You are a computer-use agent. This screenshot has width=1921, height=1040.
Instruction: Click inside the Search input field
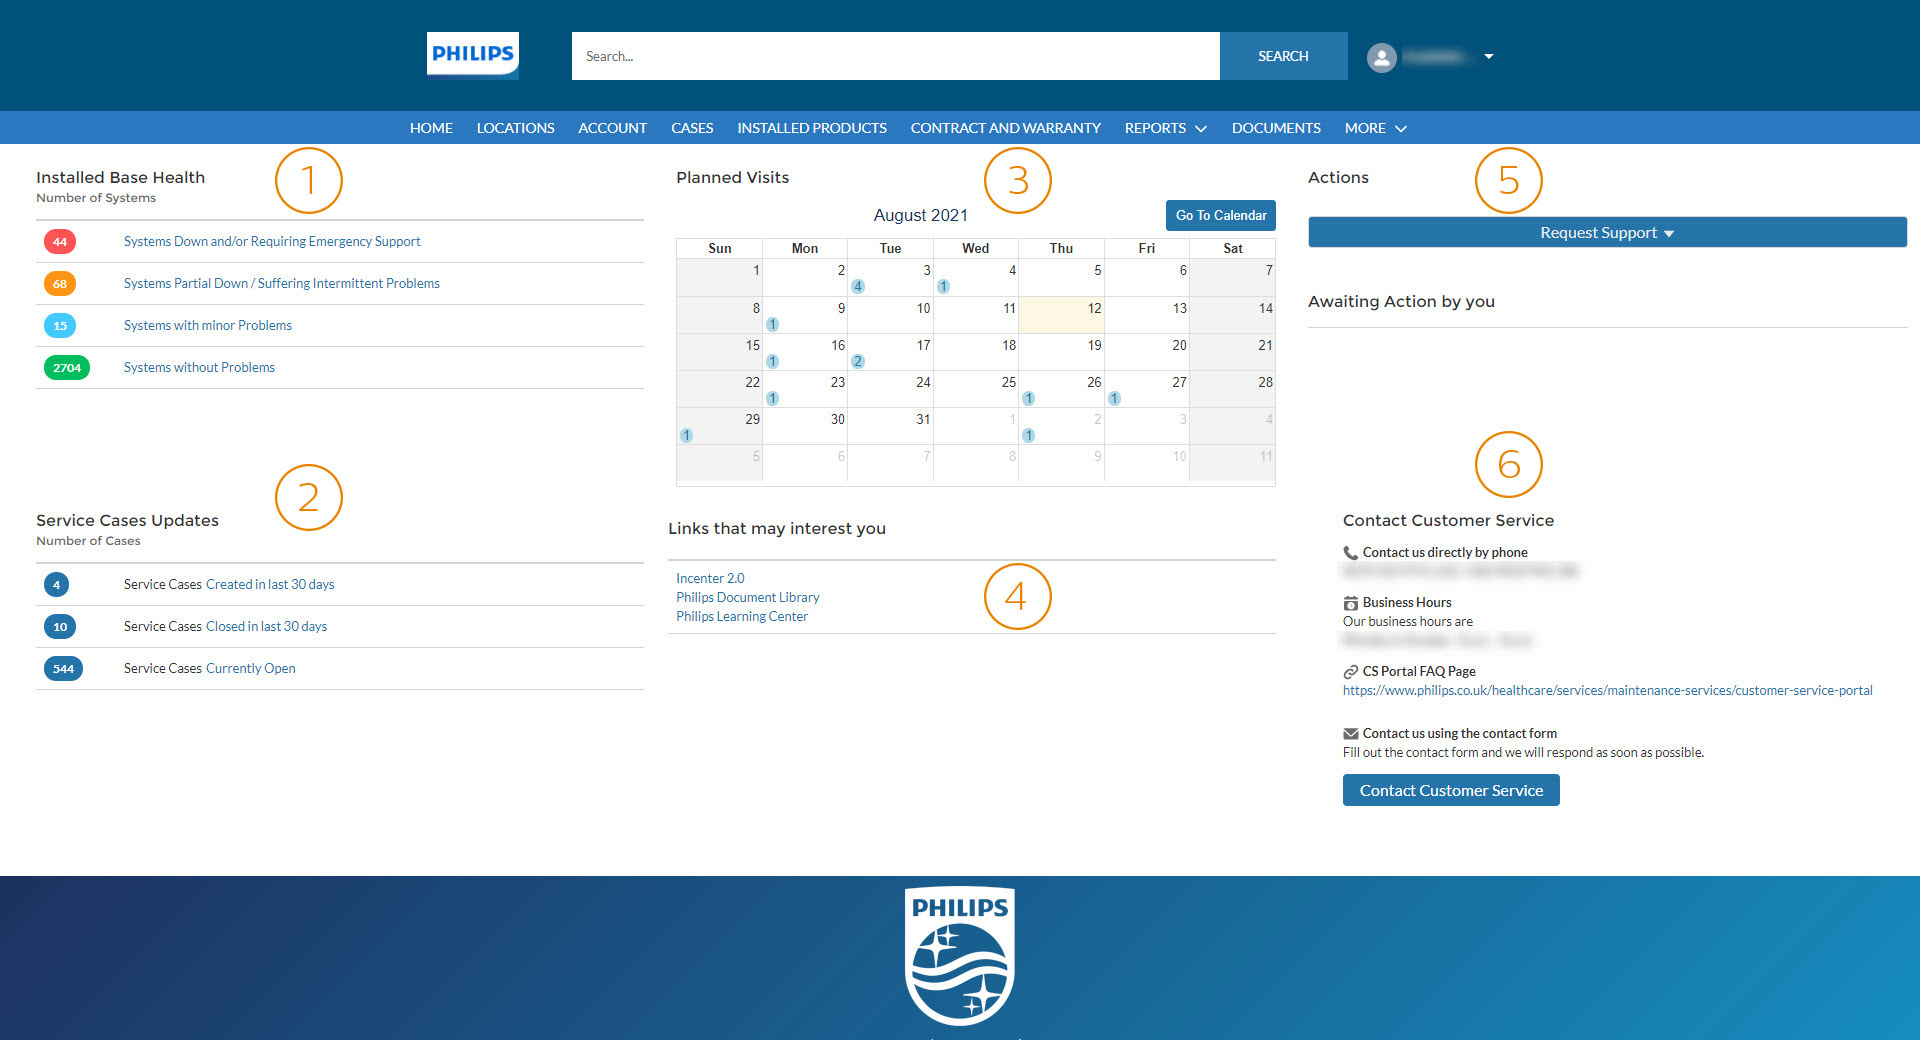click(895, 56)
